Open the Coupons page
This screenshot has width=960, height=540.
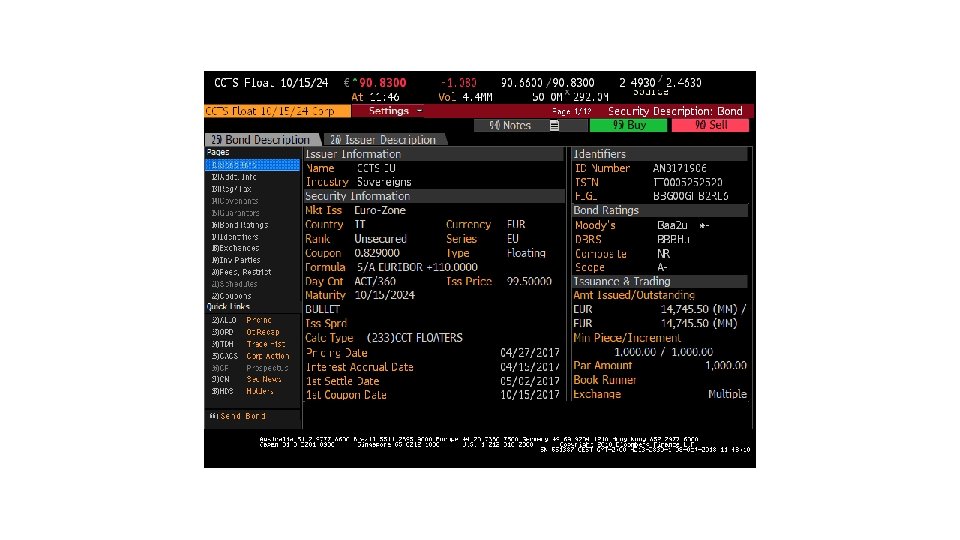231,296
